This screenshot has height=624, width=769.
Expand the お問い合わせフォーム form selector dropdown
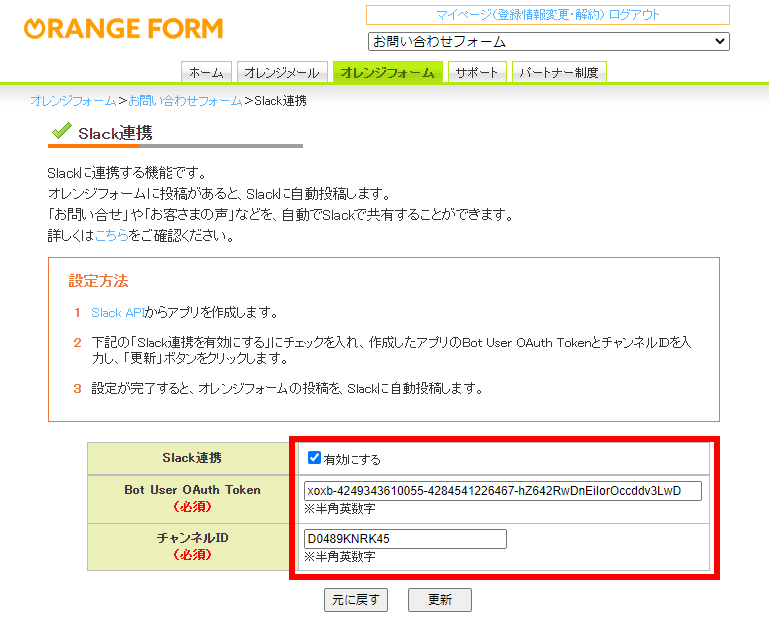(x=548, y=42)
